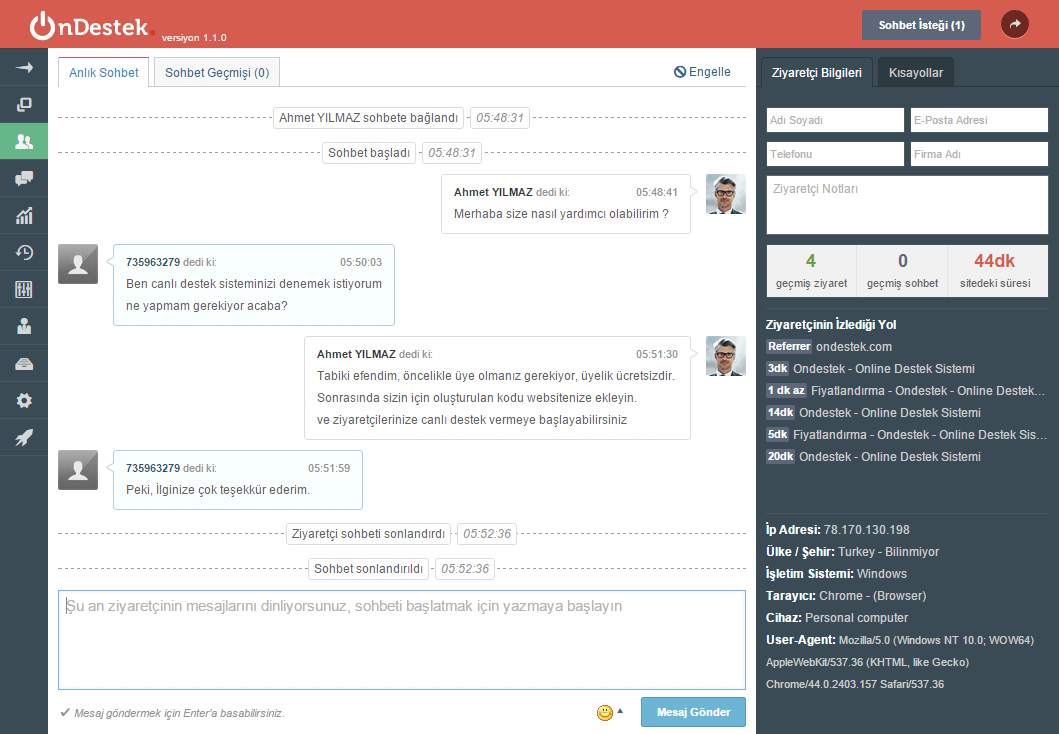Image resolution: width=1059 pixels, height=734 pixels.
Task: Open the emoji picker smiley
Action: tap(605, 712)
